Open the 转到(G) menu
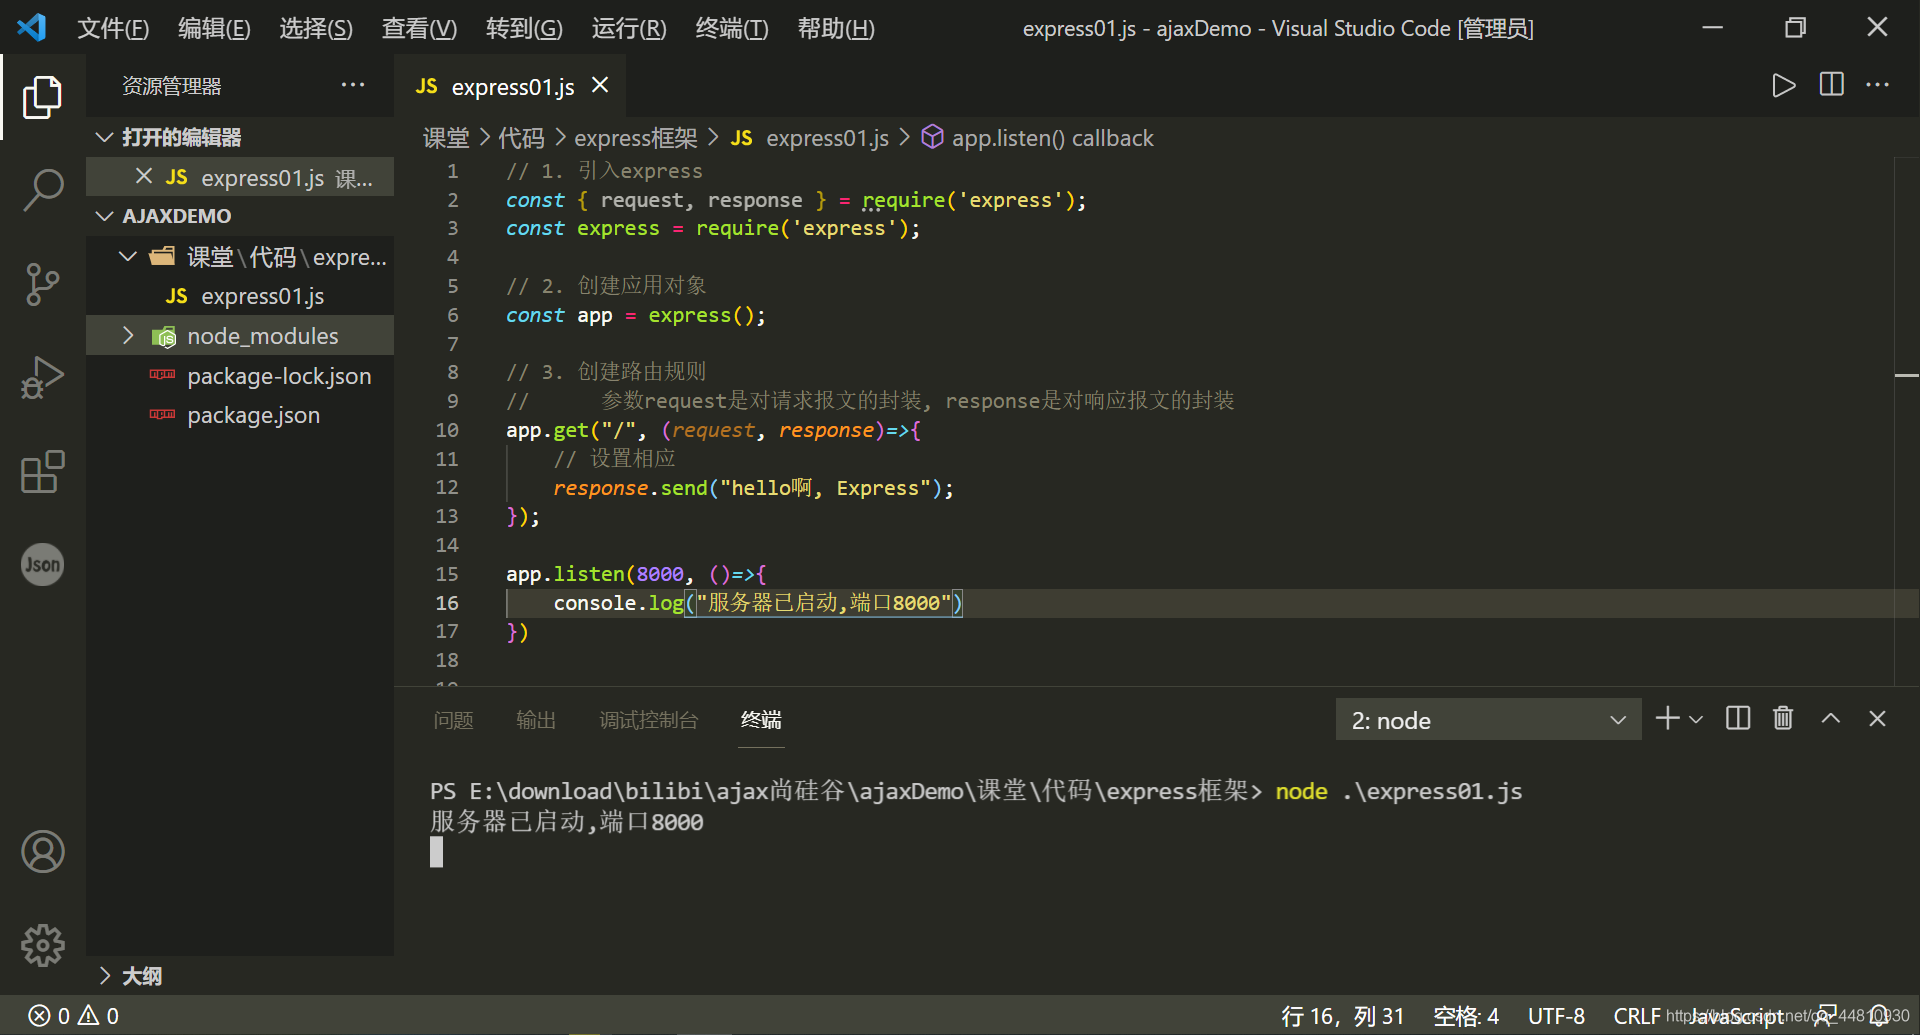 [524, 28]
